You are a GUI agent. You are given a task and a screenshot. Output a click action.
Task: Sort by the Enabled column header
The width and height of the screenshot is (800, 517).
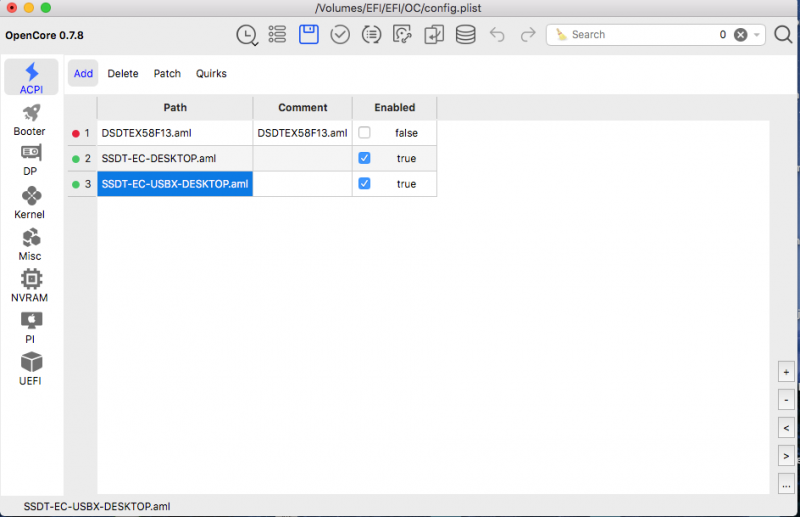395,108
